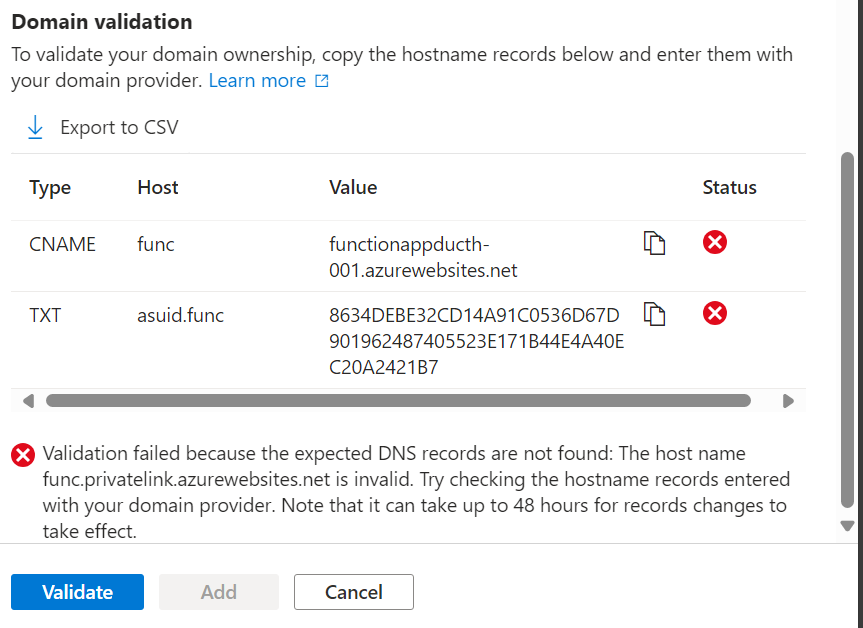
Task: Click the failed status icon for TXT record
Action: 714,313
